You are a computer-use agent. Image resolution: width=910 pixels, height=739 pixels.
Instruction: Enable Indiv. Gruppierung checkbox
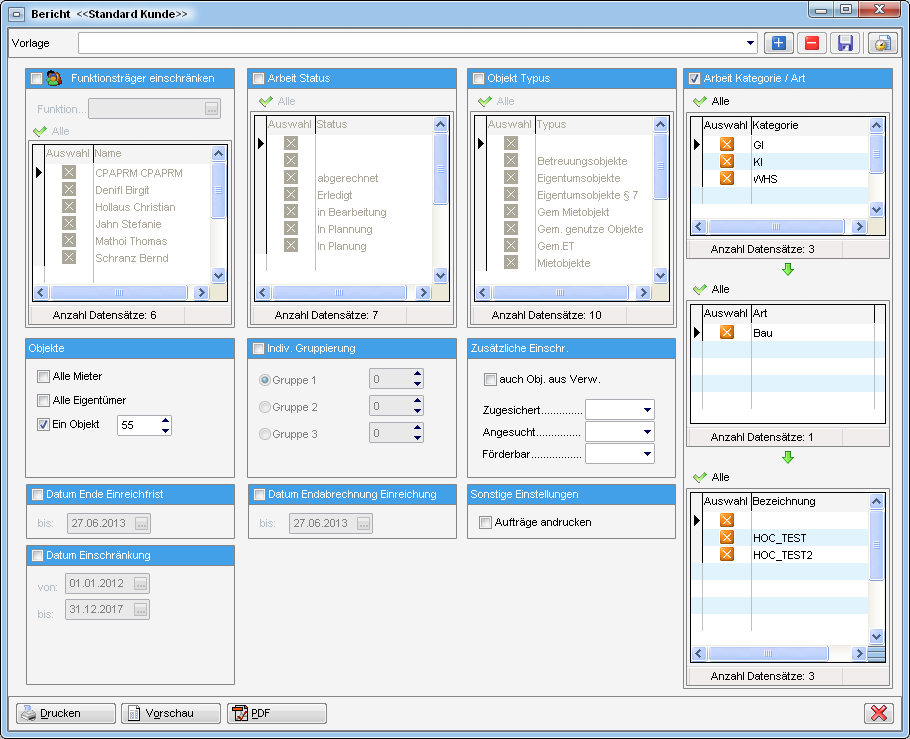pos(259,348)
